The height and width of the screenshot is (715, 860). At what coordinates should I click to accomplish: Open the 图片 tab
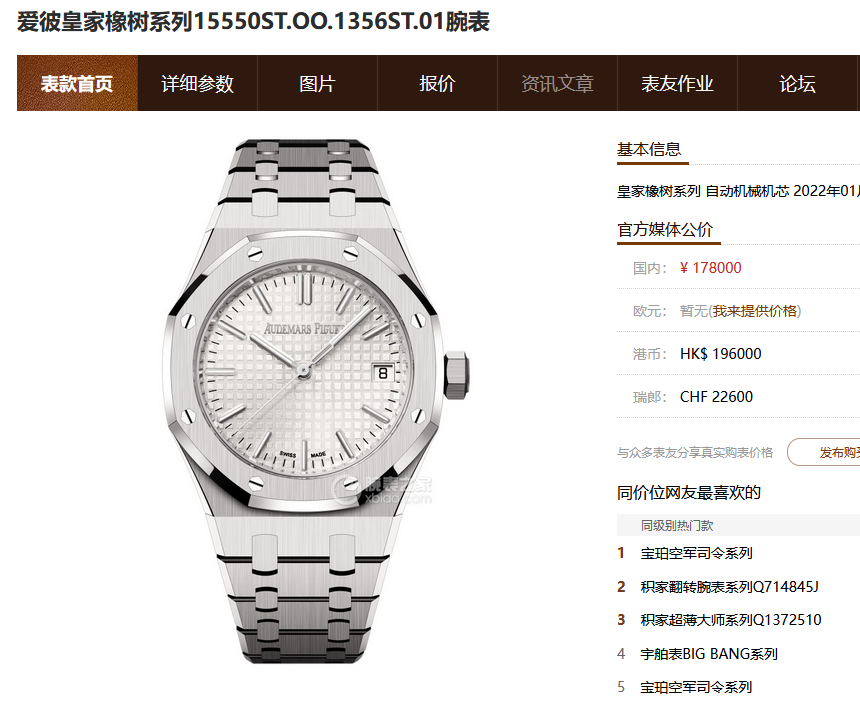click(317, 83)
